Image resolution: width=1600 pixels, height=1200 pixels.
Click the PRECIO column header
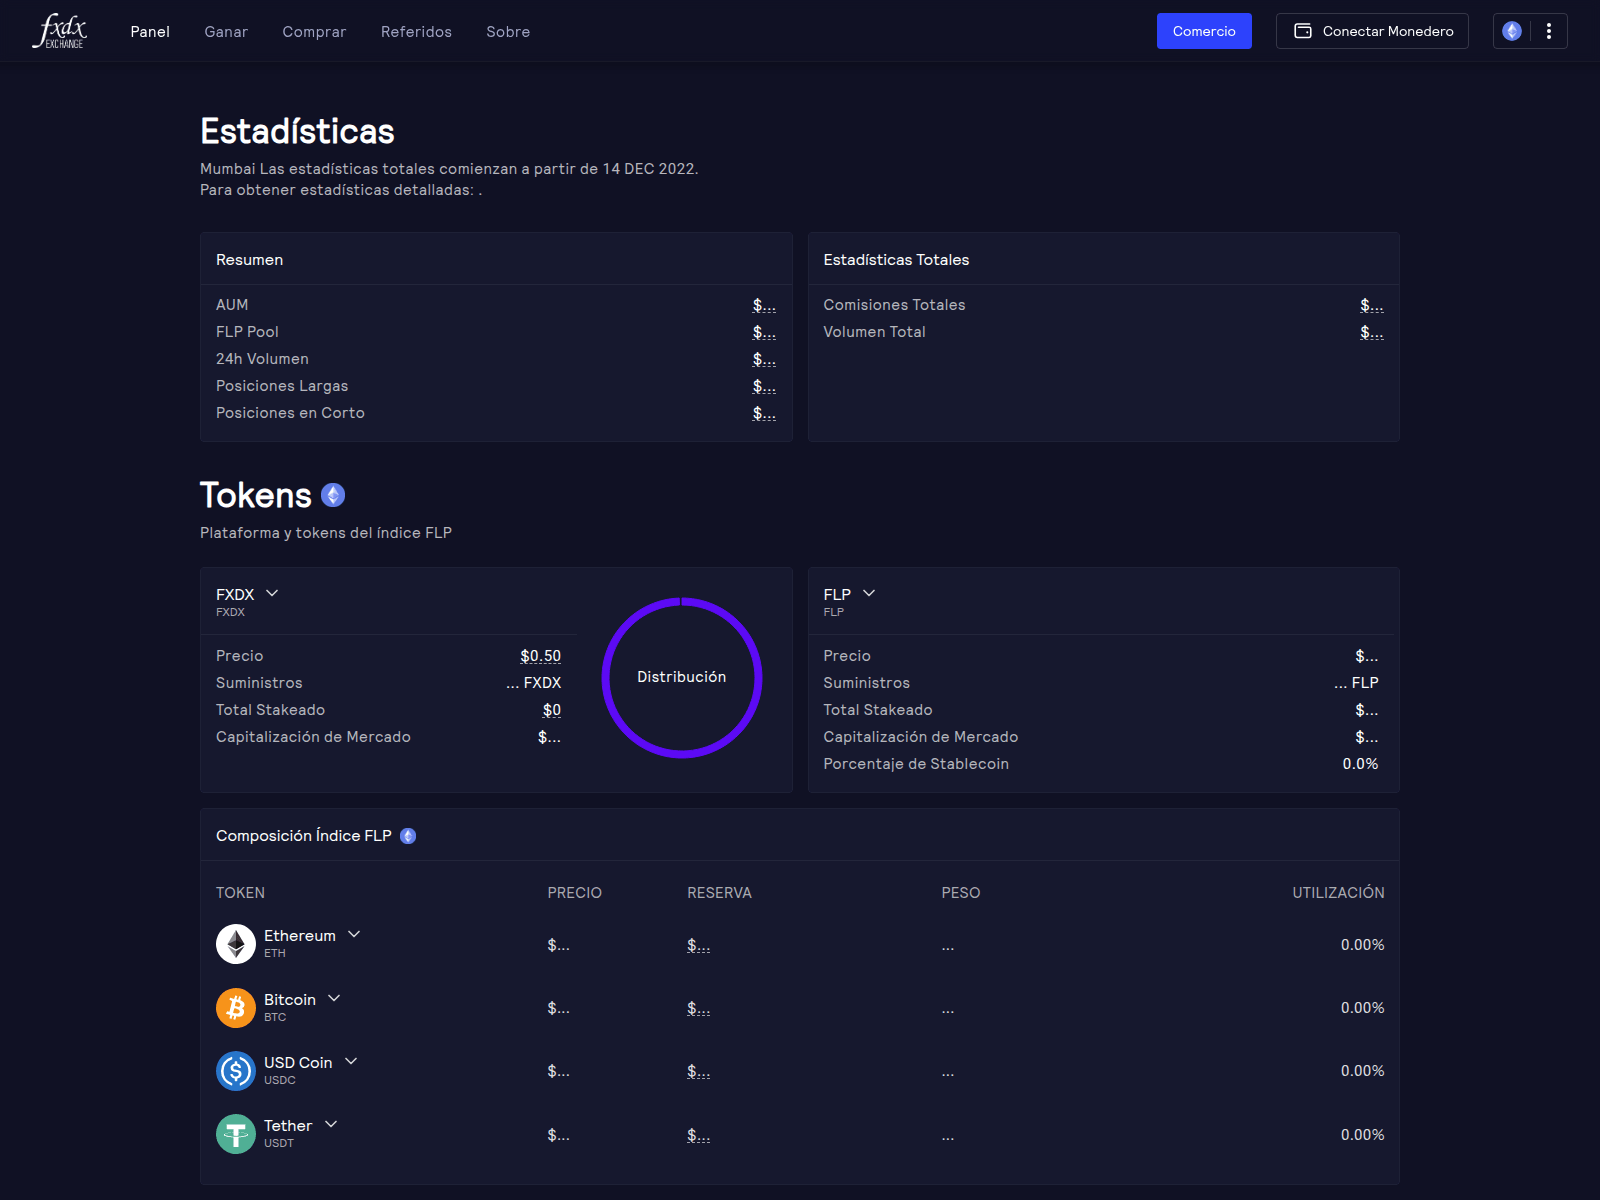tap(575, 893)
